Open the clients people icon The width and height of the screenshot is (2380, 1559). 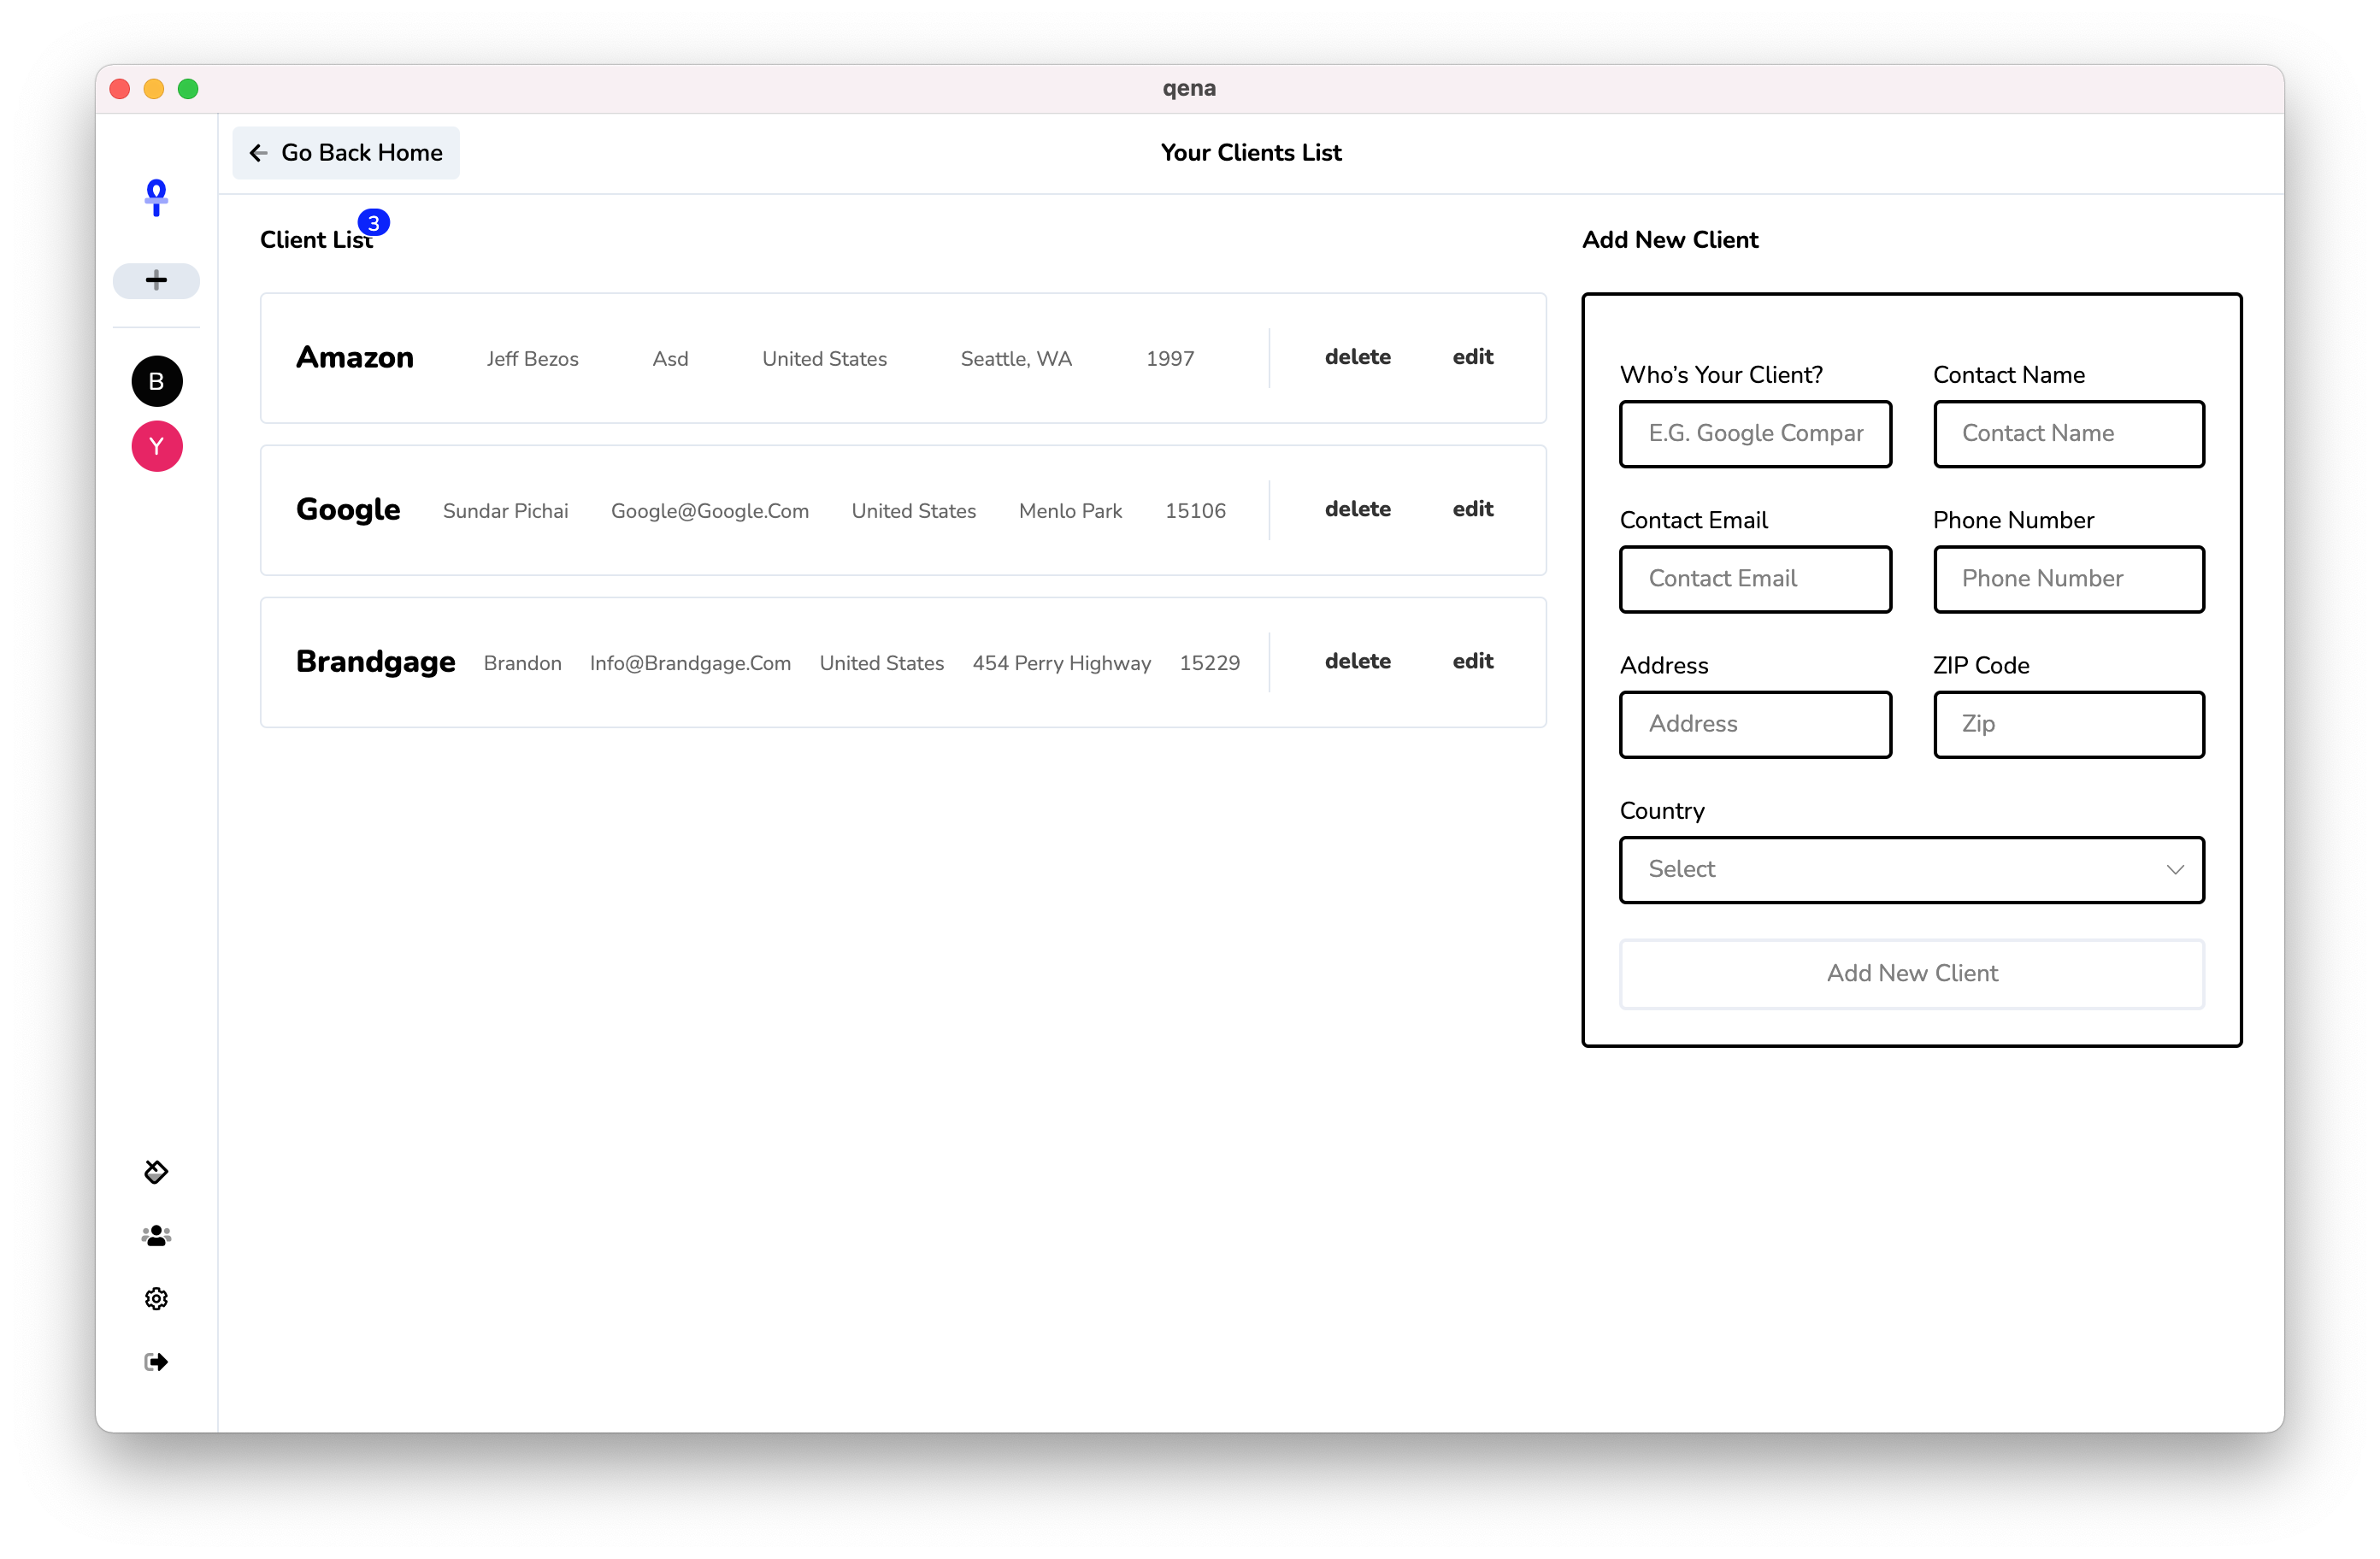[156, 1236]
